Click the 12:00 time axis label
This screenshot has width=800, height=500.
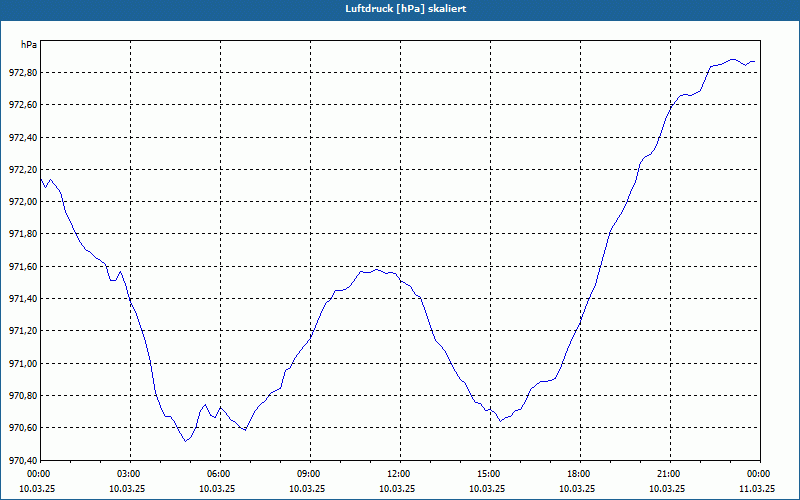(x=400, y=474)
